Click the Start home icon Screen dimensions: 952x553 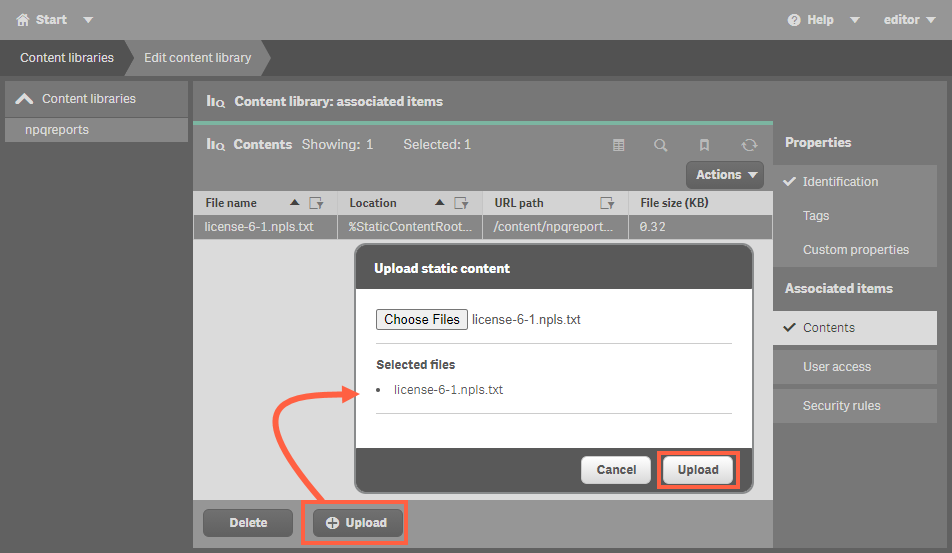pyautogui.click(x=22, y=20)
